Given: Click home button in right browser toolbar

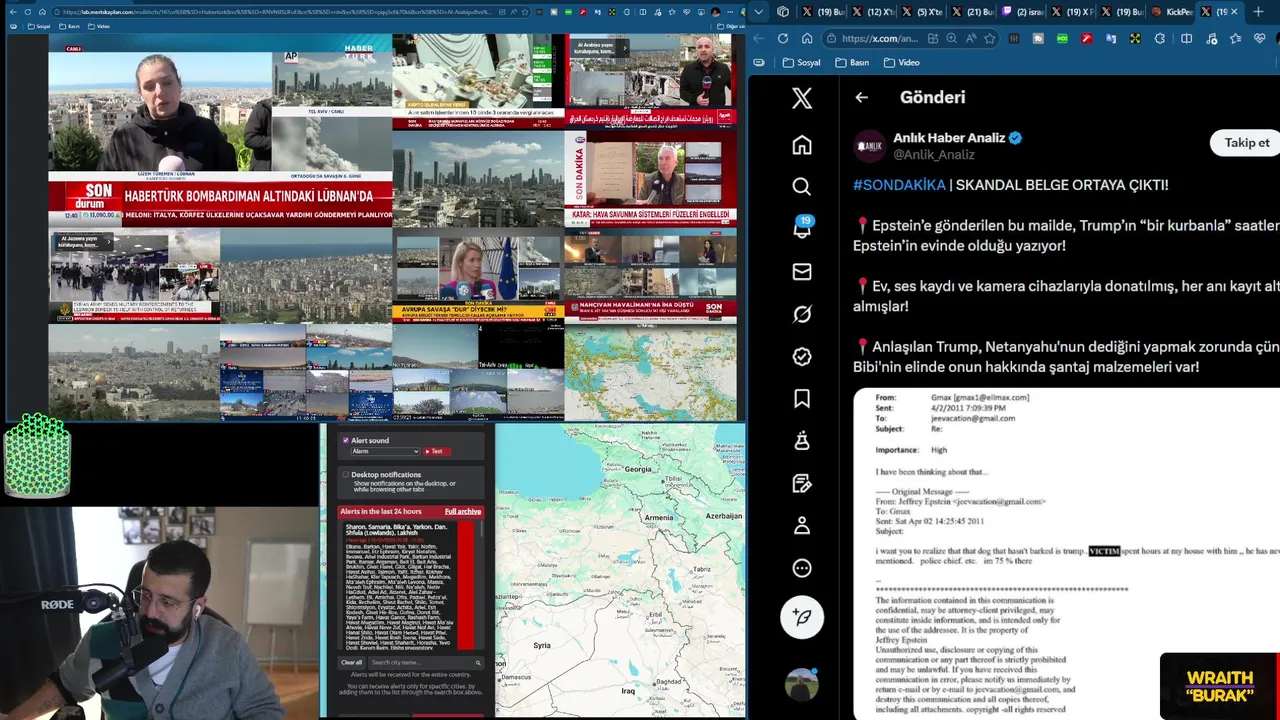Looking at the screenshot, I should 807,39.
